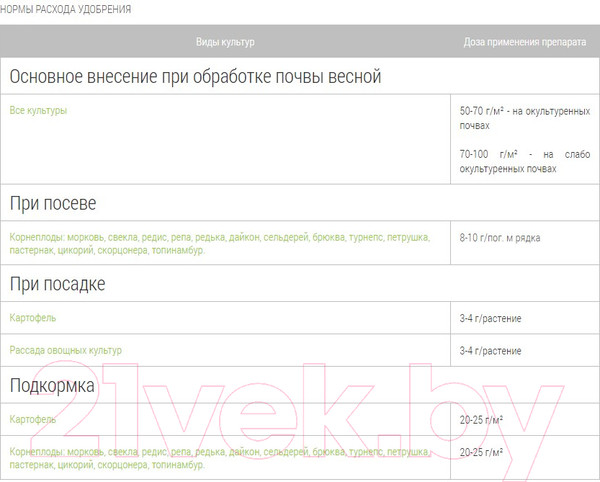Viewport: 600px width, 482px height.
Task: Click the 'Виды культур' column header
Action: click(x=225, y=42)
